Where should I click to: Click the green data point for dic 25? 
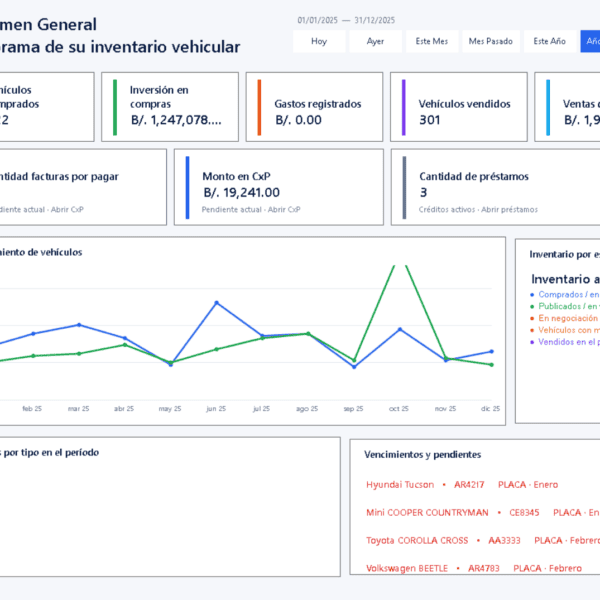tap(492, 365)
